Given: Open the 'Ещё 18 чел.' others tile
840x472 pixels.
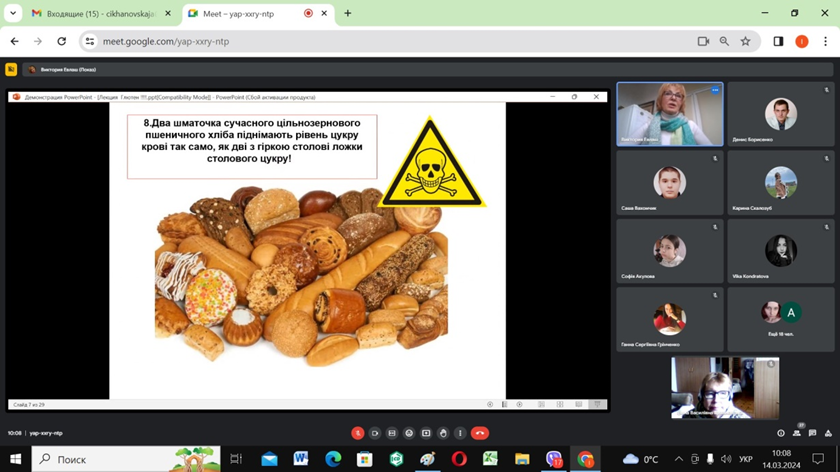Looking at the screenshot, I should (781, 319).
